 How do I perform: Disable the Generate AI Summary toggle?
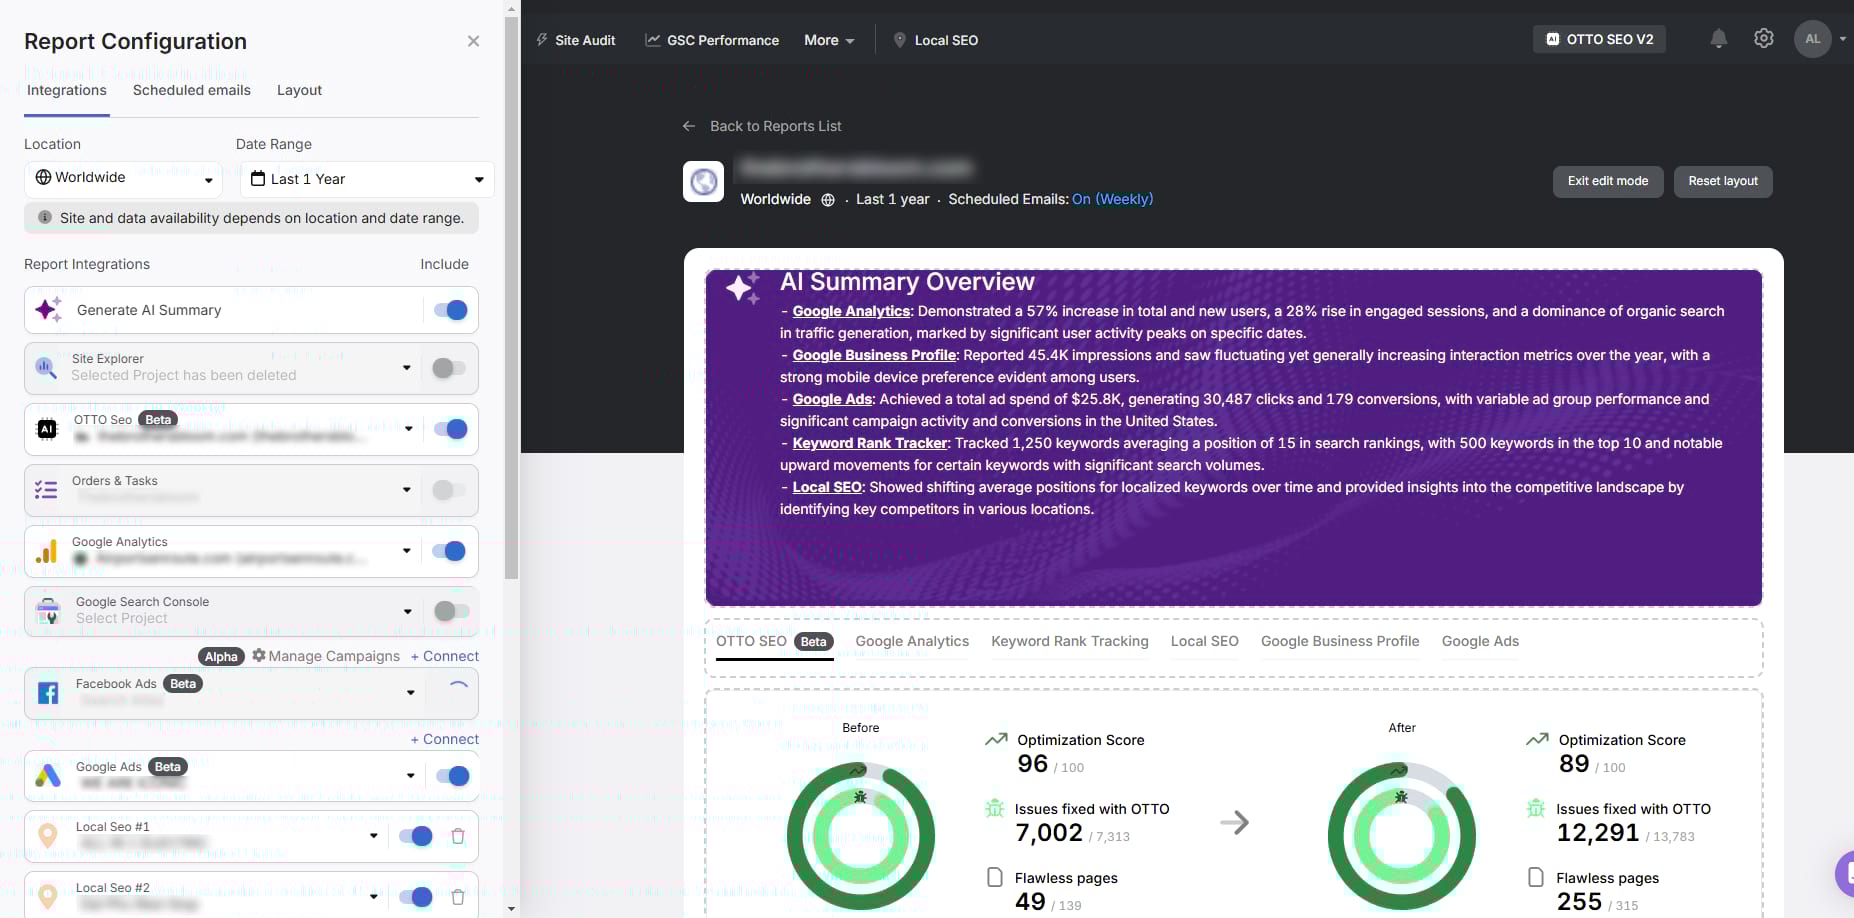450,310
